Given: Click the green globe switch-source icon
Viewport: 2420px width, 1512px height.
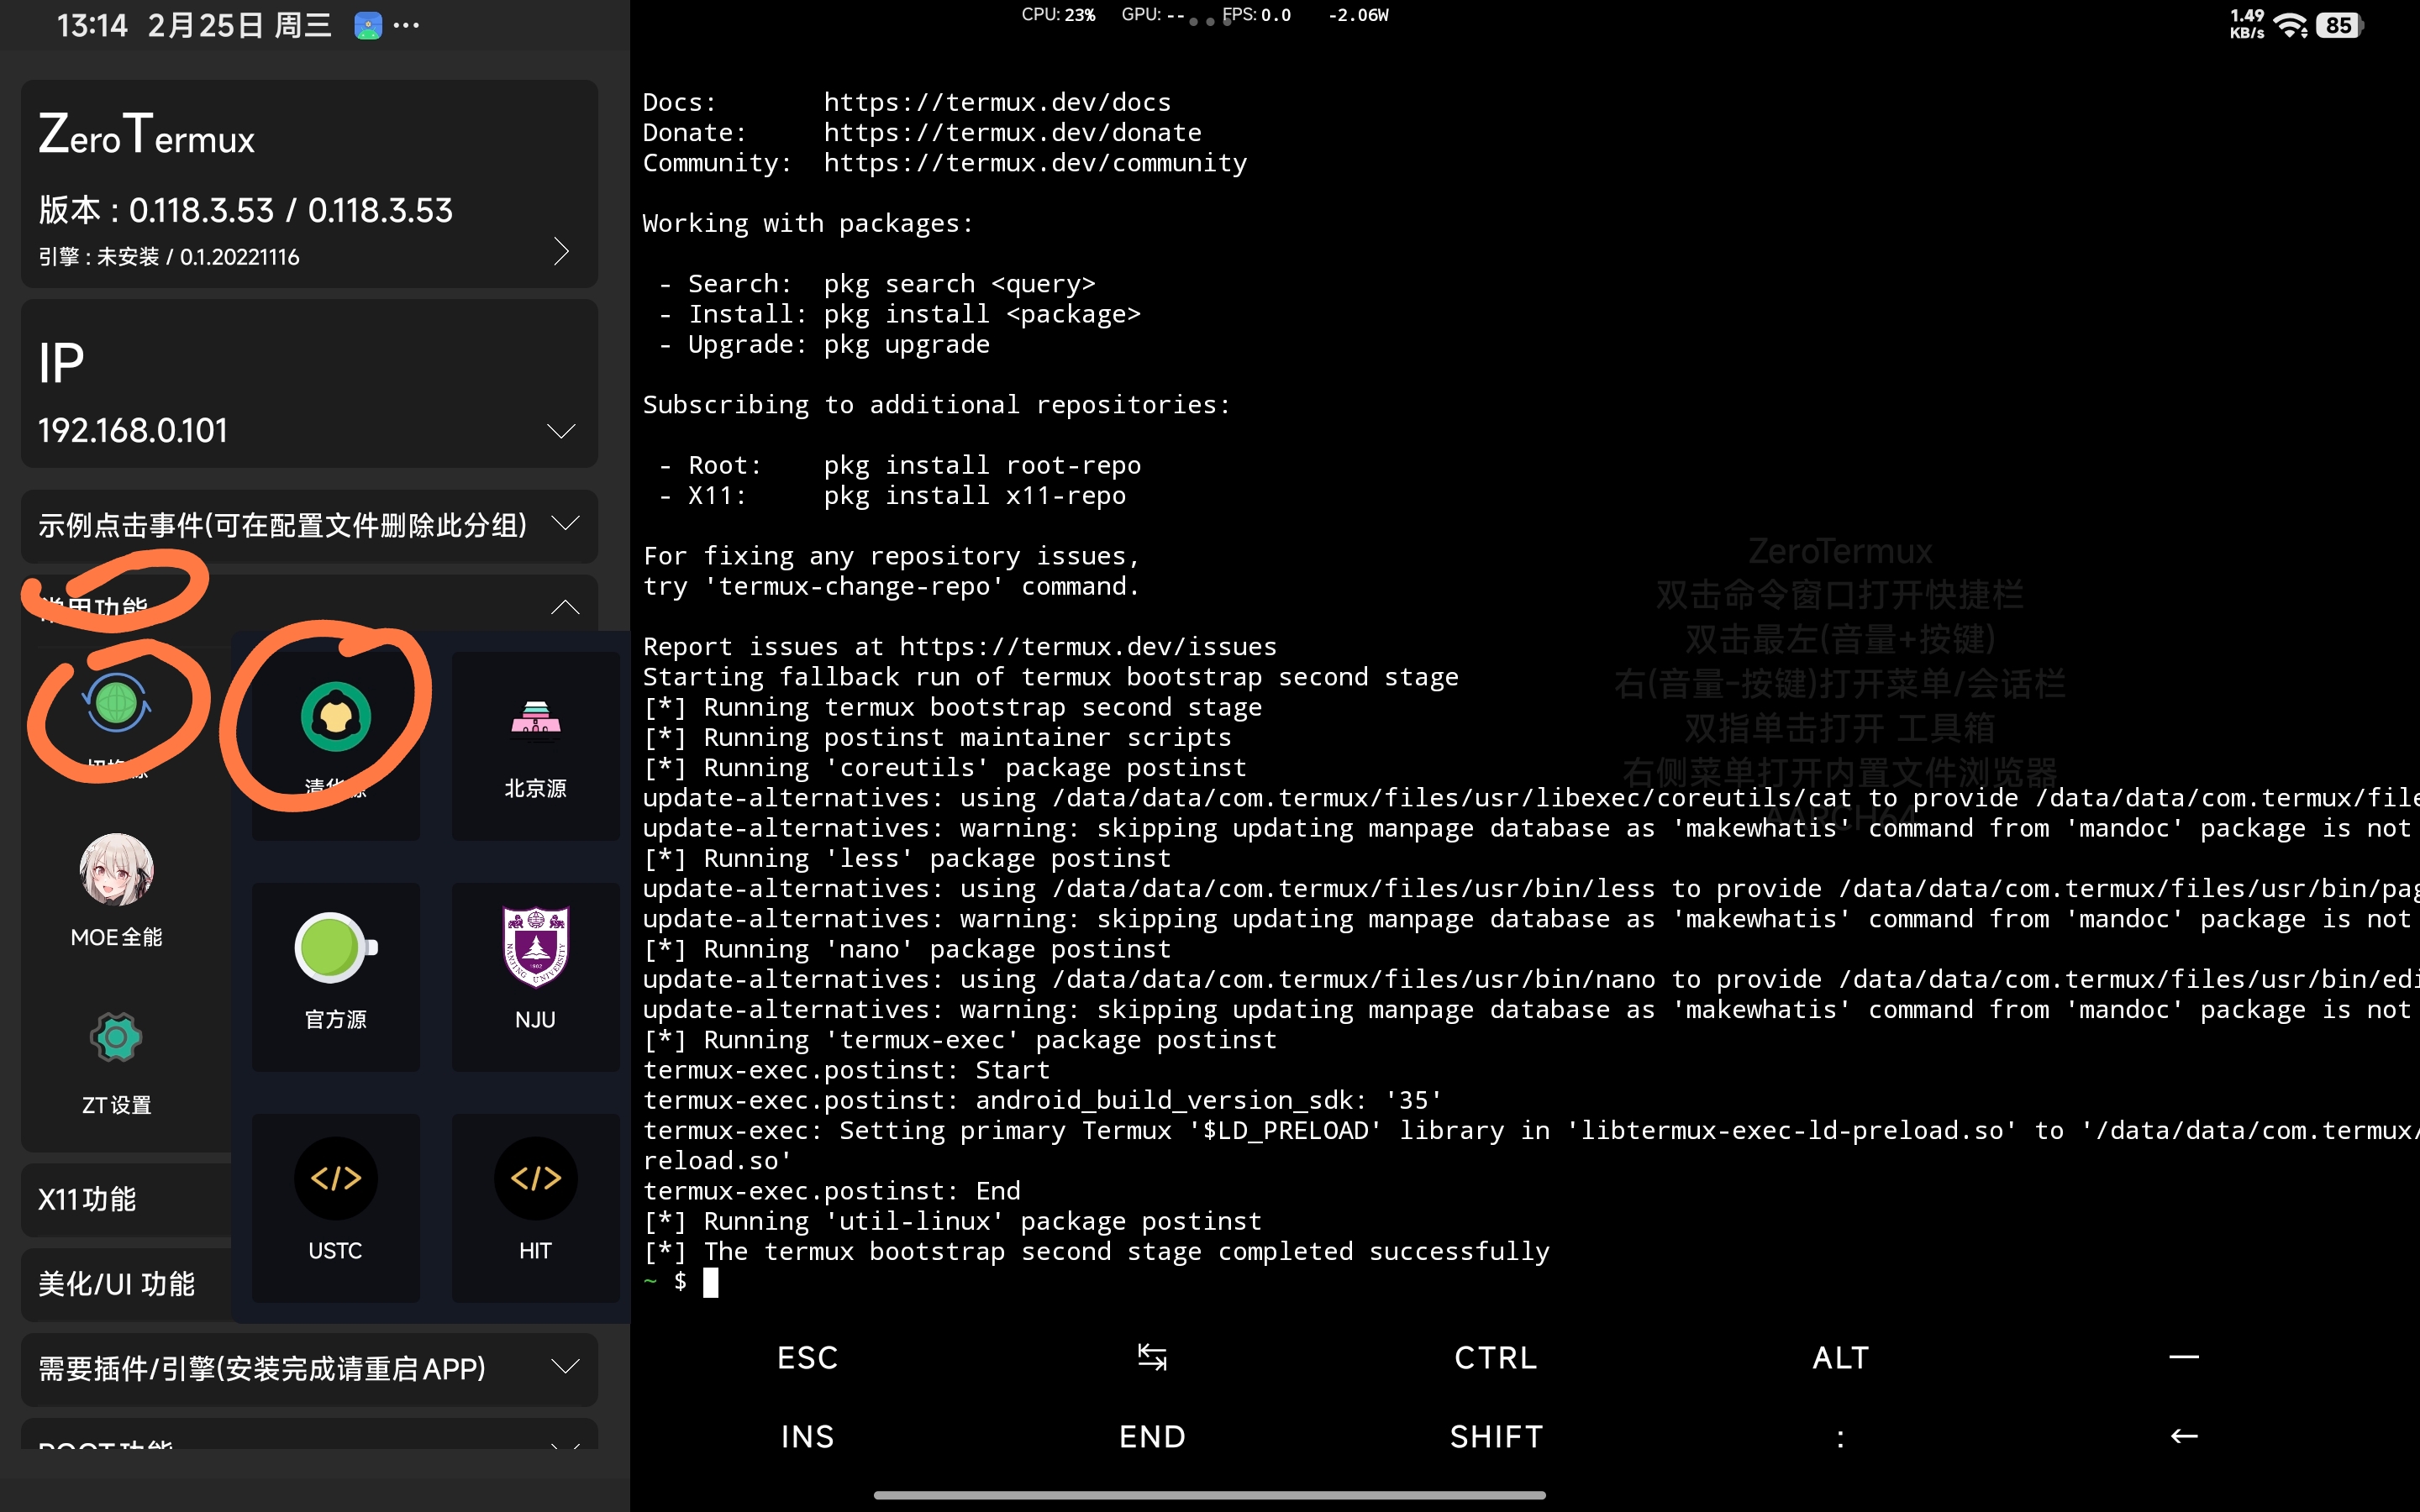Looking at the screenshot, I should click(x=116, y=703).
